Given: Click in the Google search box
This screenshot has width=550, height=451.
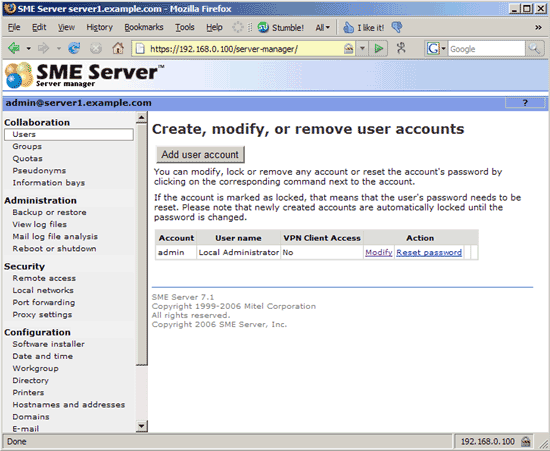Looking at the screenshot, I should point(487,48).
